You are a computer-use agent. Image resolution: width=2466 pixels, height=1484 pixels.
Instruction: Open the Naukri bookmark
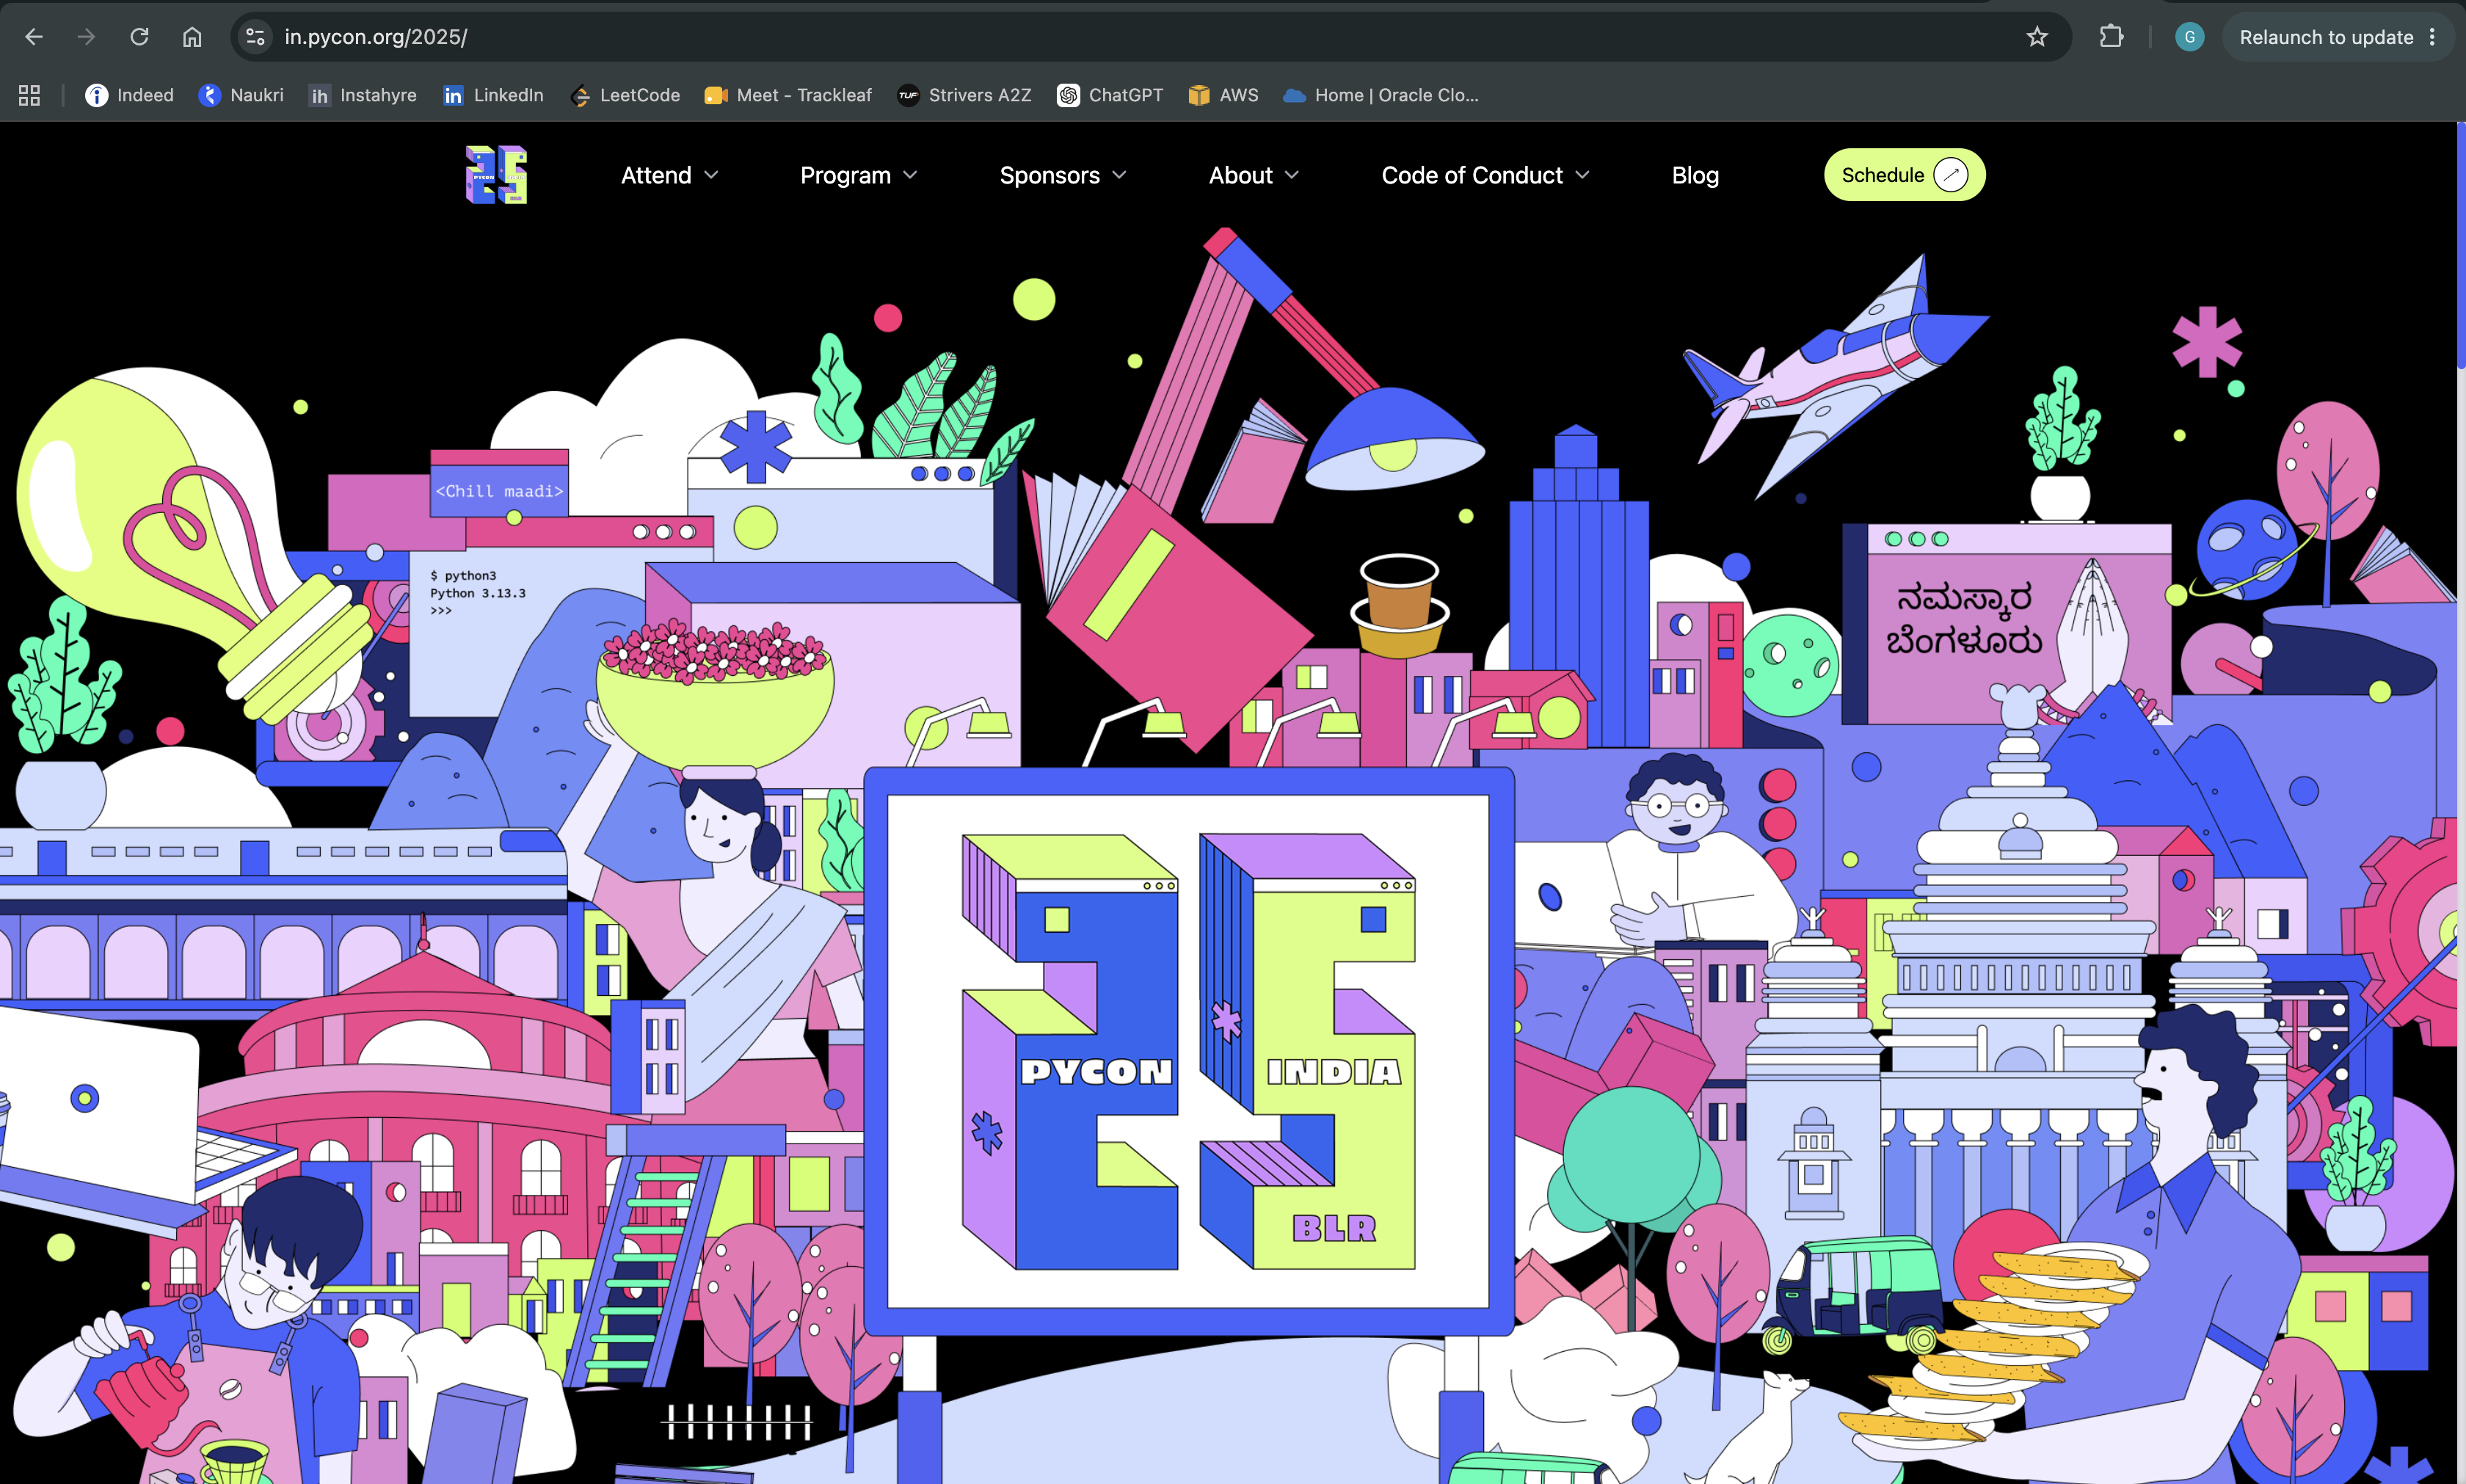[x=241, y=95]
